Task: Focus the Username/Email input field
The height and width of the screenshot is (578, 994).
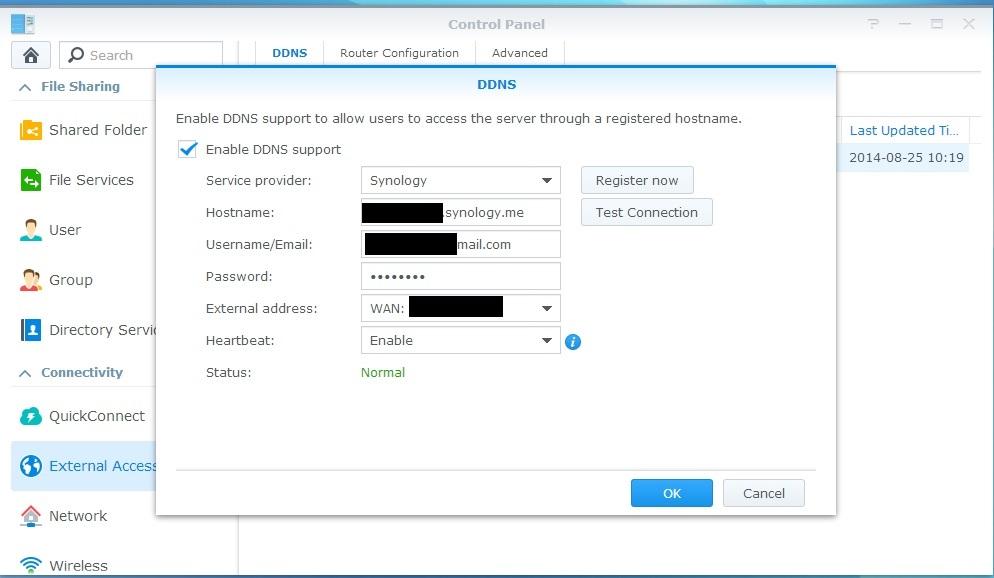Action: pyautogui.click(x=461, y=245)
